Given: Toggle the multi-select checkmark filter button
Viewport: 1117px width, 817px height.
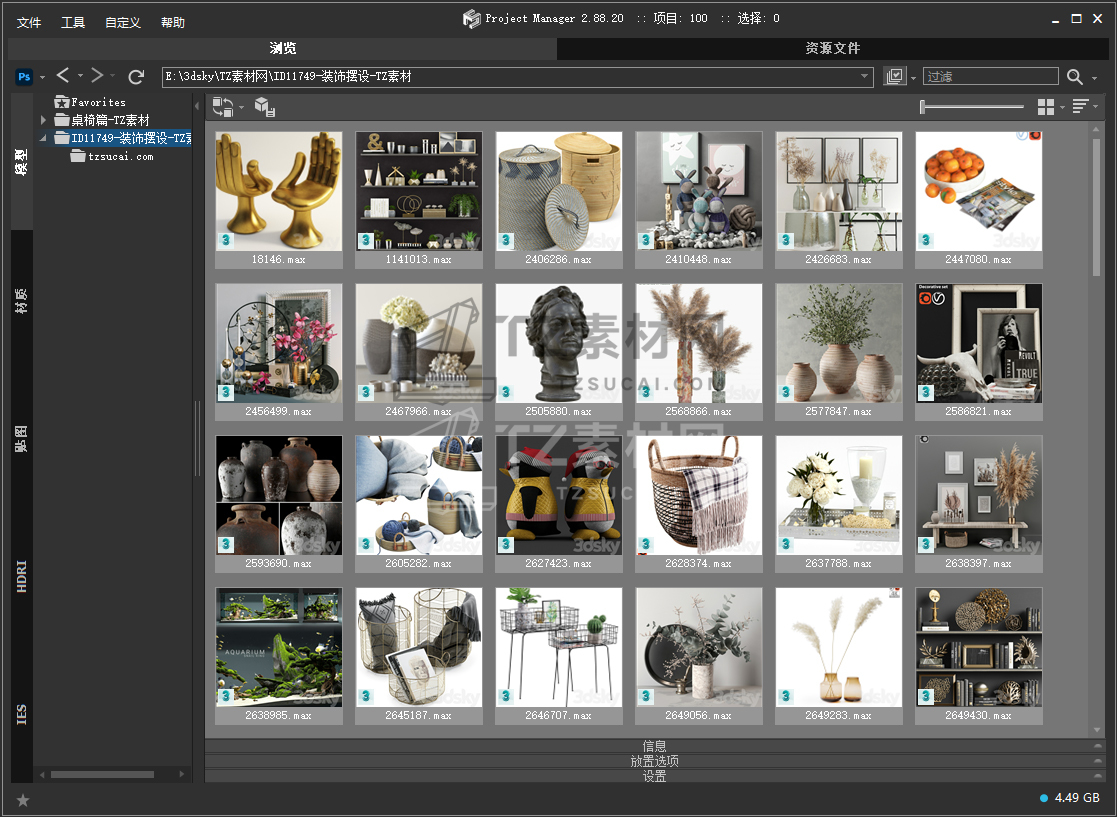Looking at the screenshot, I should [894, 77].
